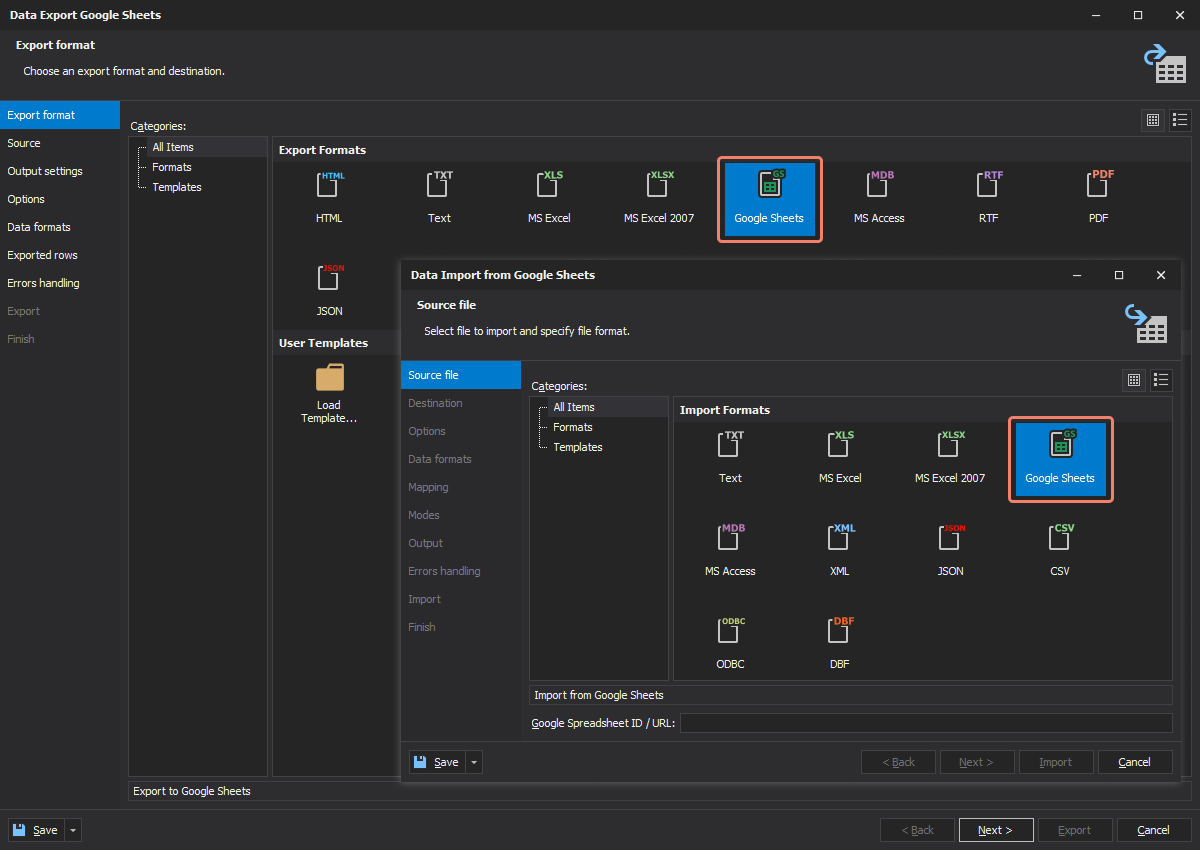This screenshot has height=850, width=1200.
Task: Select the CSV import format icon
Action: pyautogui.click(x=1059, y=548)
